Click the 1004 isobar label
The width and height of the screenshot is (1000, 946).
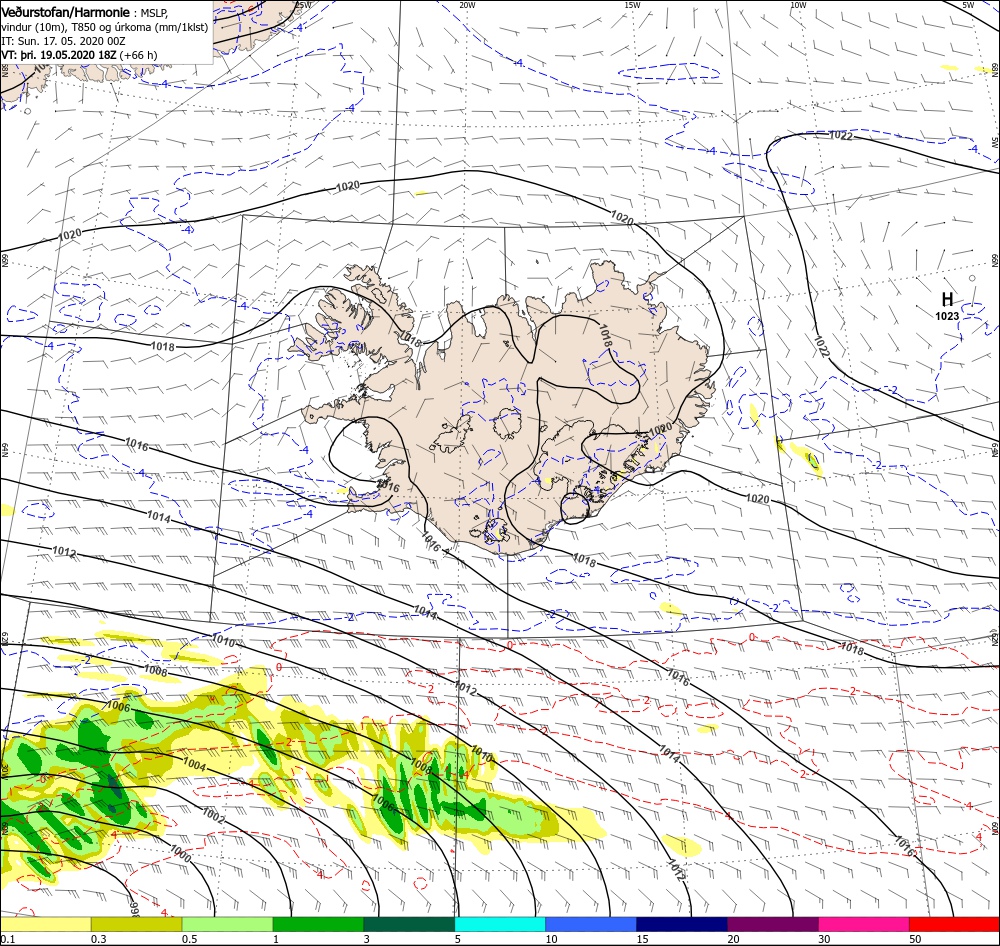(x=195, y=764)
